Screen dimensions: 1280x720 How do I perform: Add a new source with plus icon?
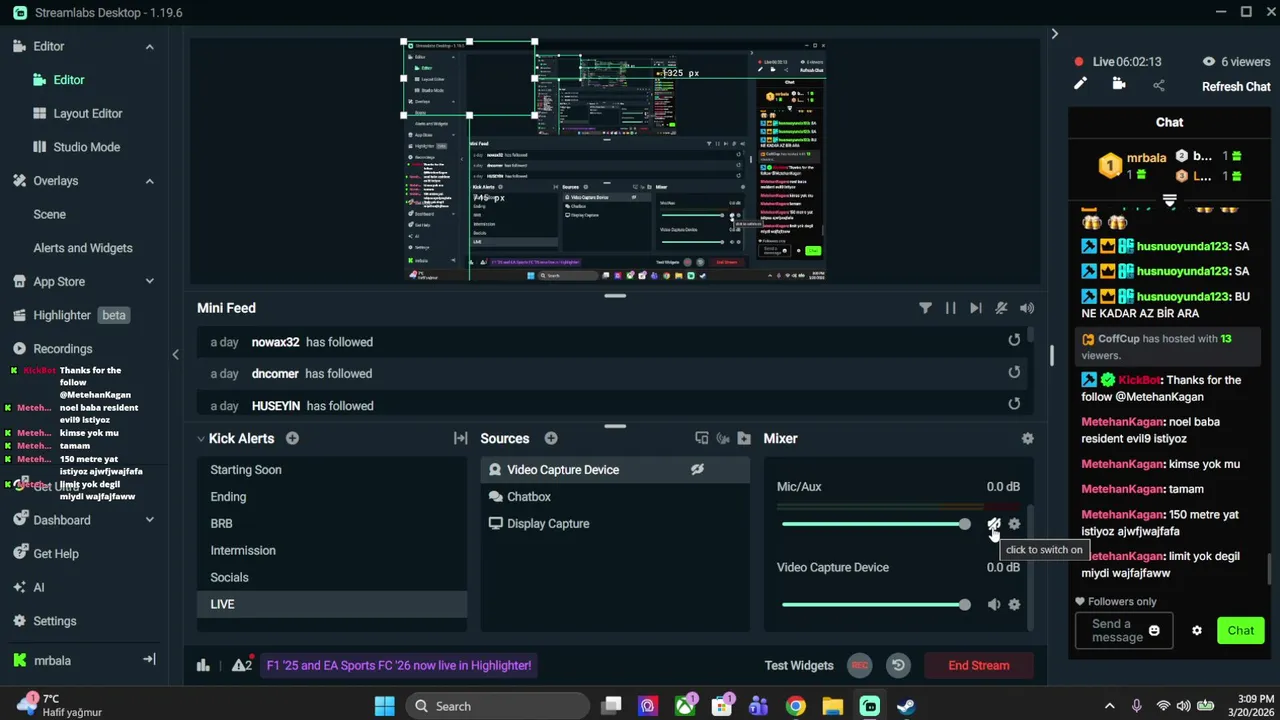pyautogui.click(x=551, y=438)
